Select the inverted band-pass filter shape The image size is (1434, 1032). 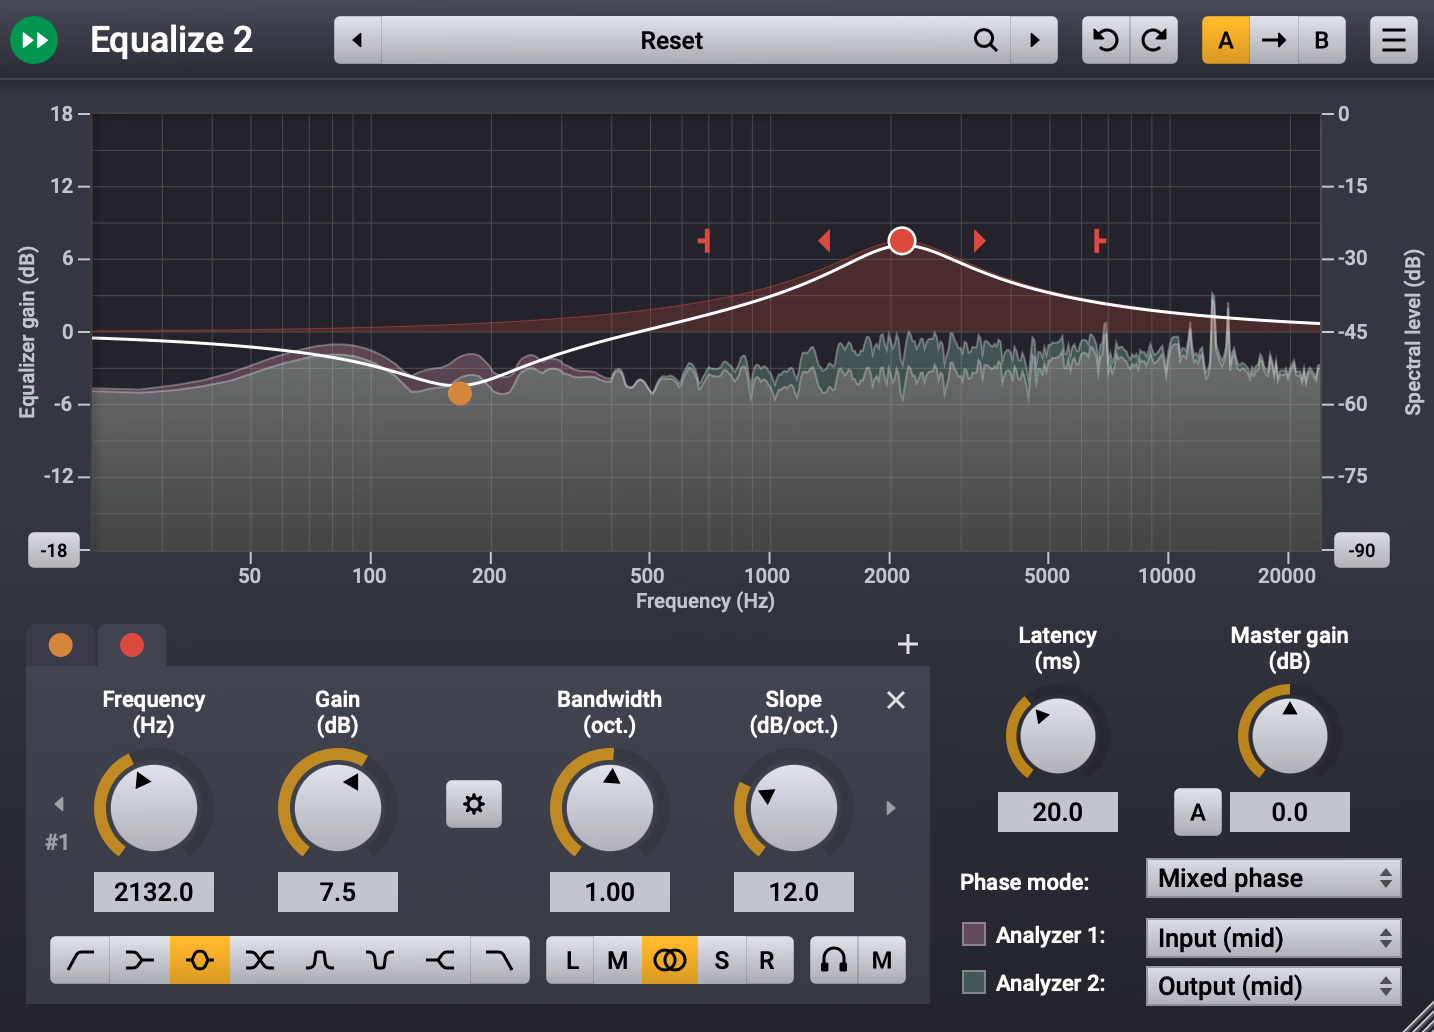tap(380, 960)
